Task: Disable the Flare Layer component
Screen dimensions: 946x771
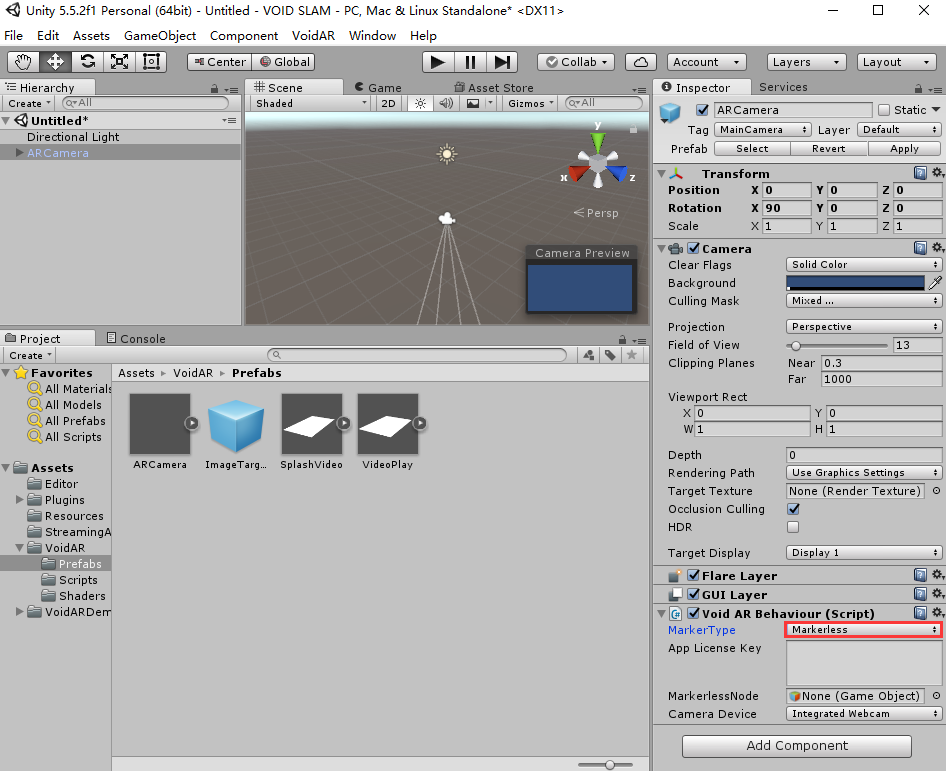Action: point(694,575)
